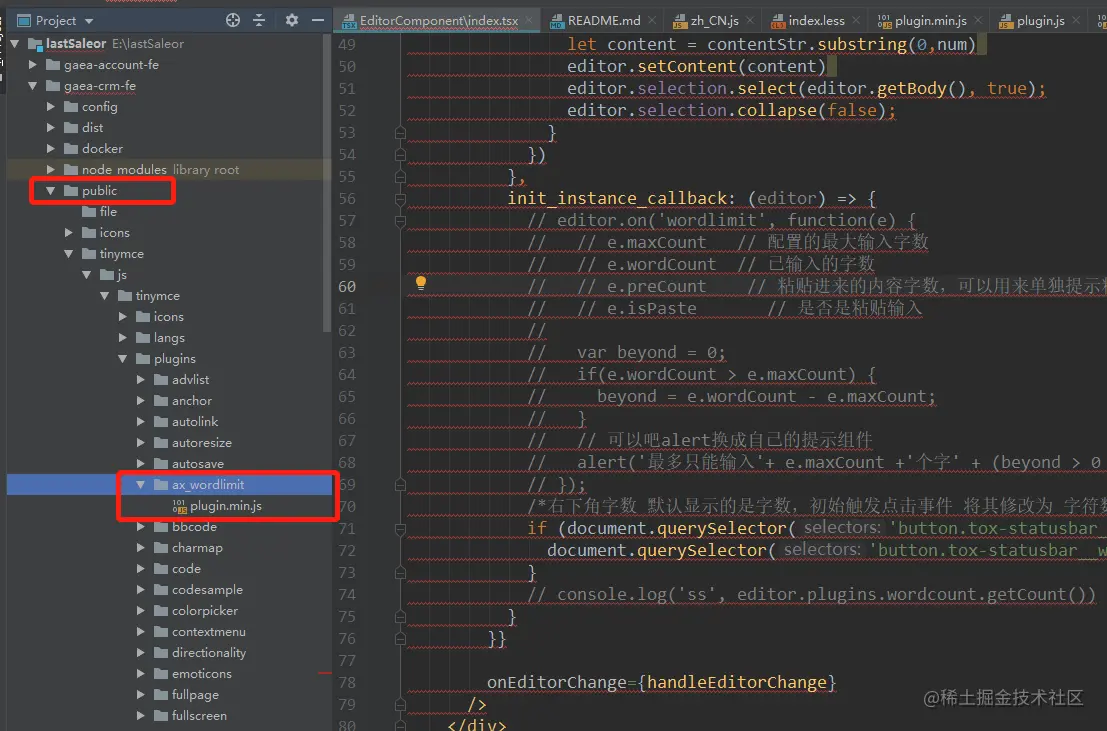Click line number 60 in gutter
Screen dimensions: 1107x731
[347, 287]
